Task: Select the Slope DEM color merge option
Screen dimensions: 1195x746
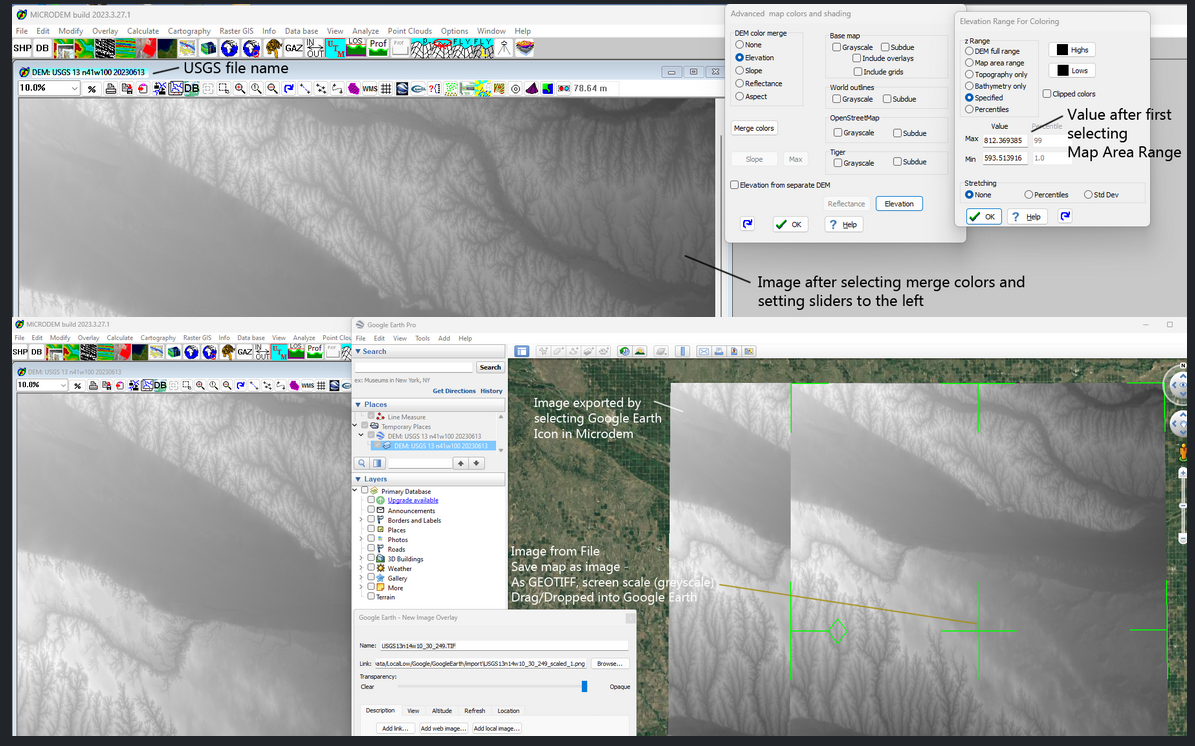Action: (x=740, y=71)
